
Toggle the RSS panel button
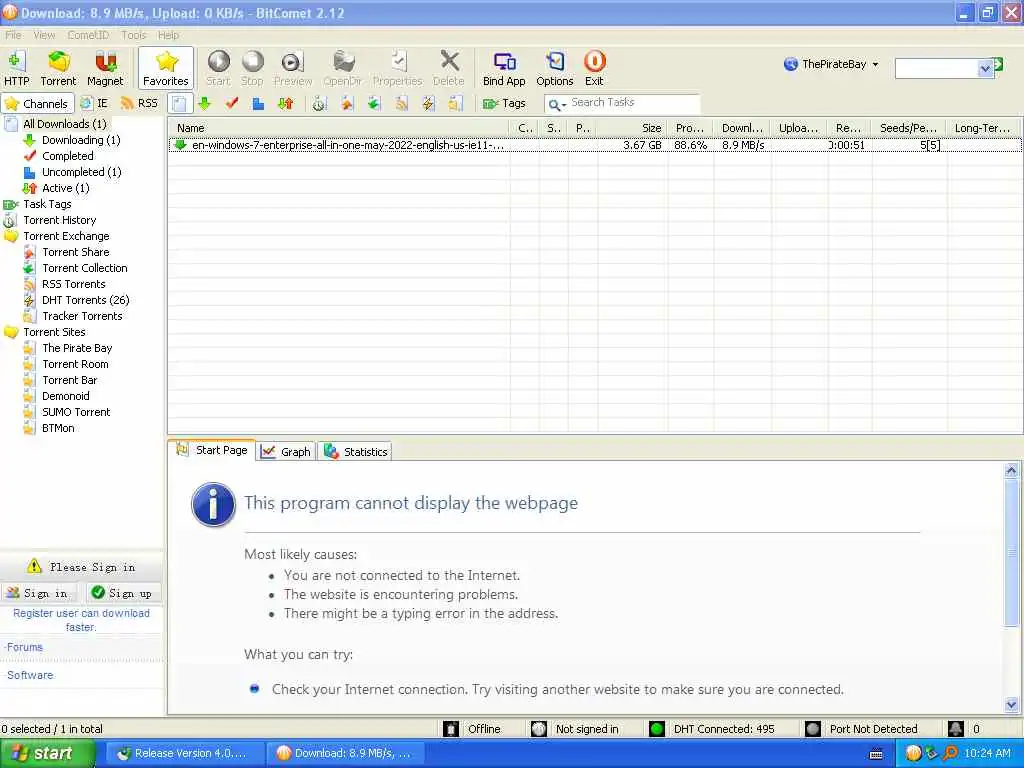(x=139, y=103)
